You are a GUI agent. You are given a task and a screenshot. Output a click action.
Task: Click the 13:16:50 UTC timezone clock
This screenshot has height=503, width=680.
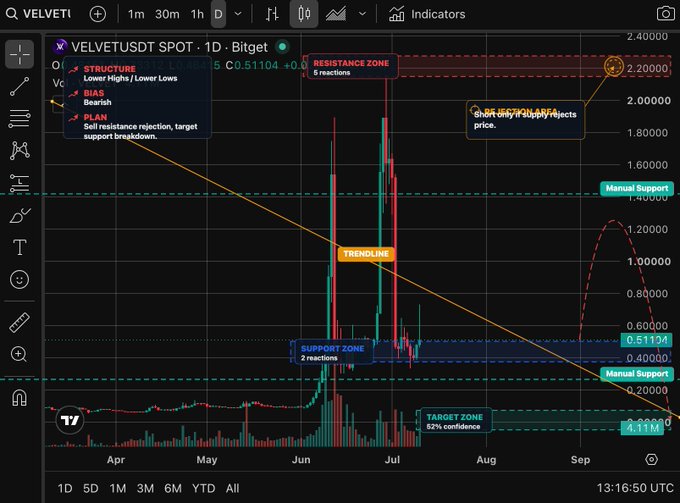coord(635,488)
